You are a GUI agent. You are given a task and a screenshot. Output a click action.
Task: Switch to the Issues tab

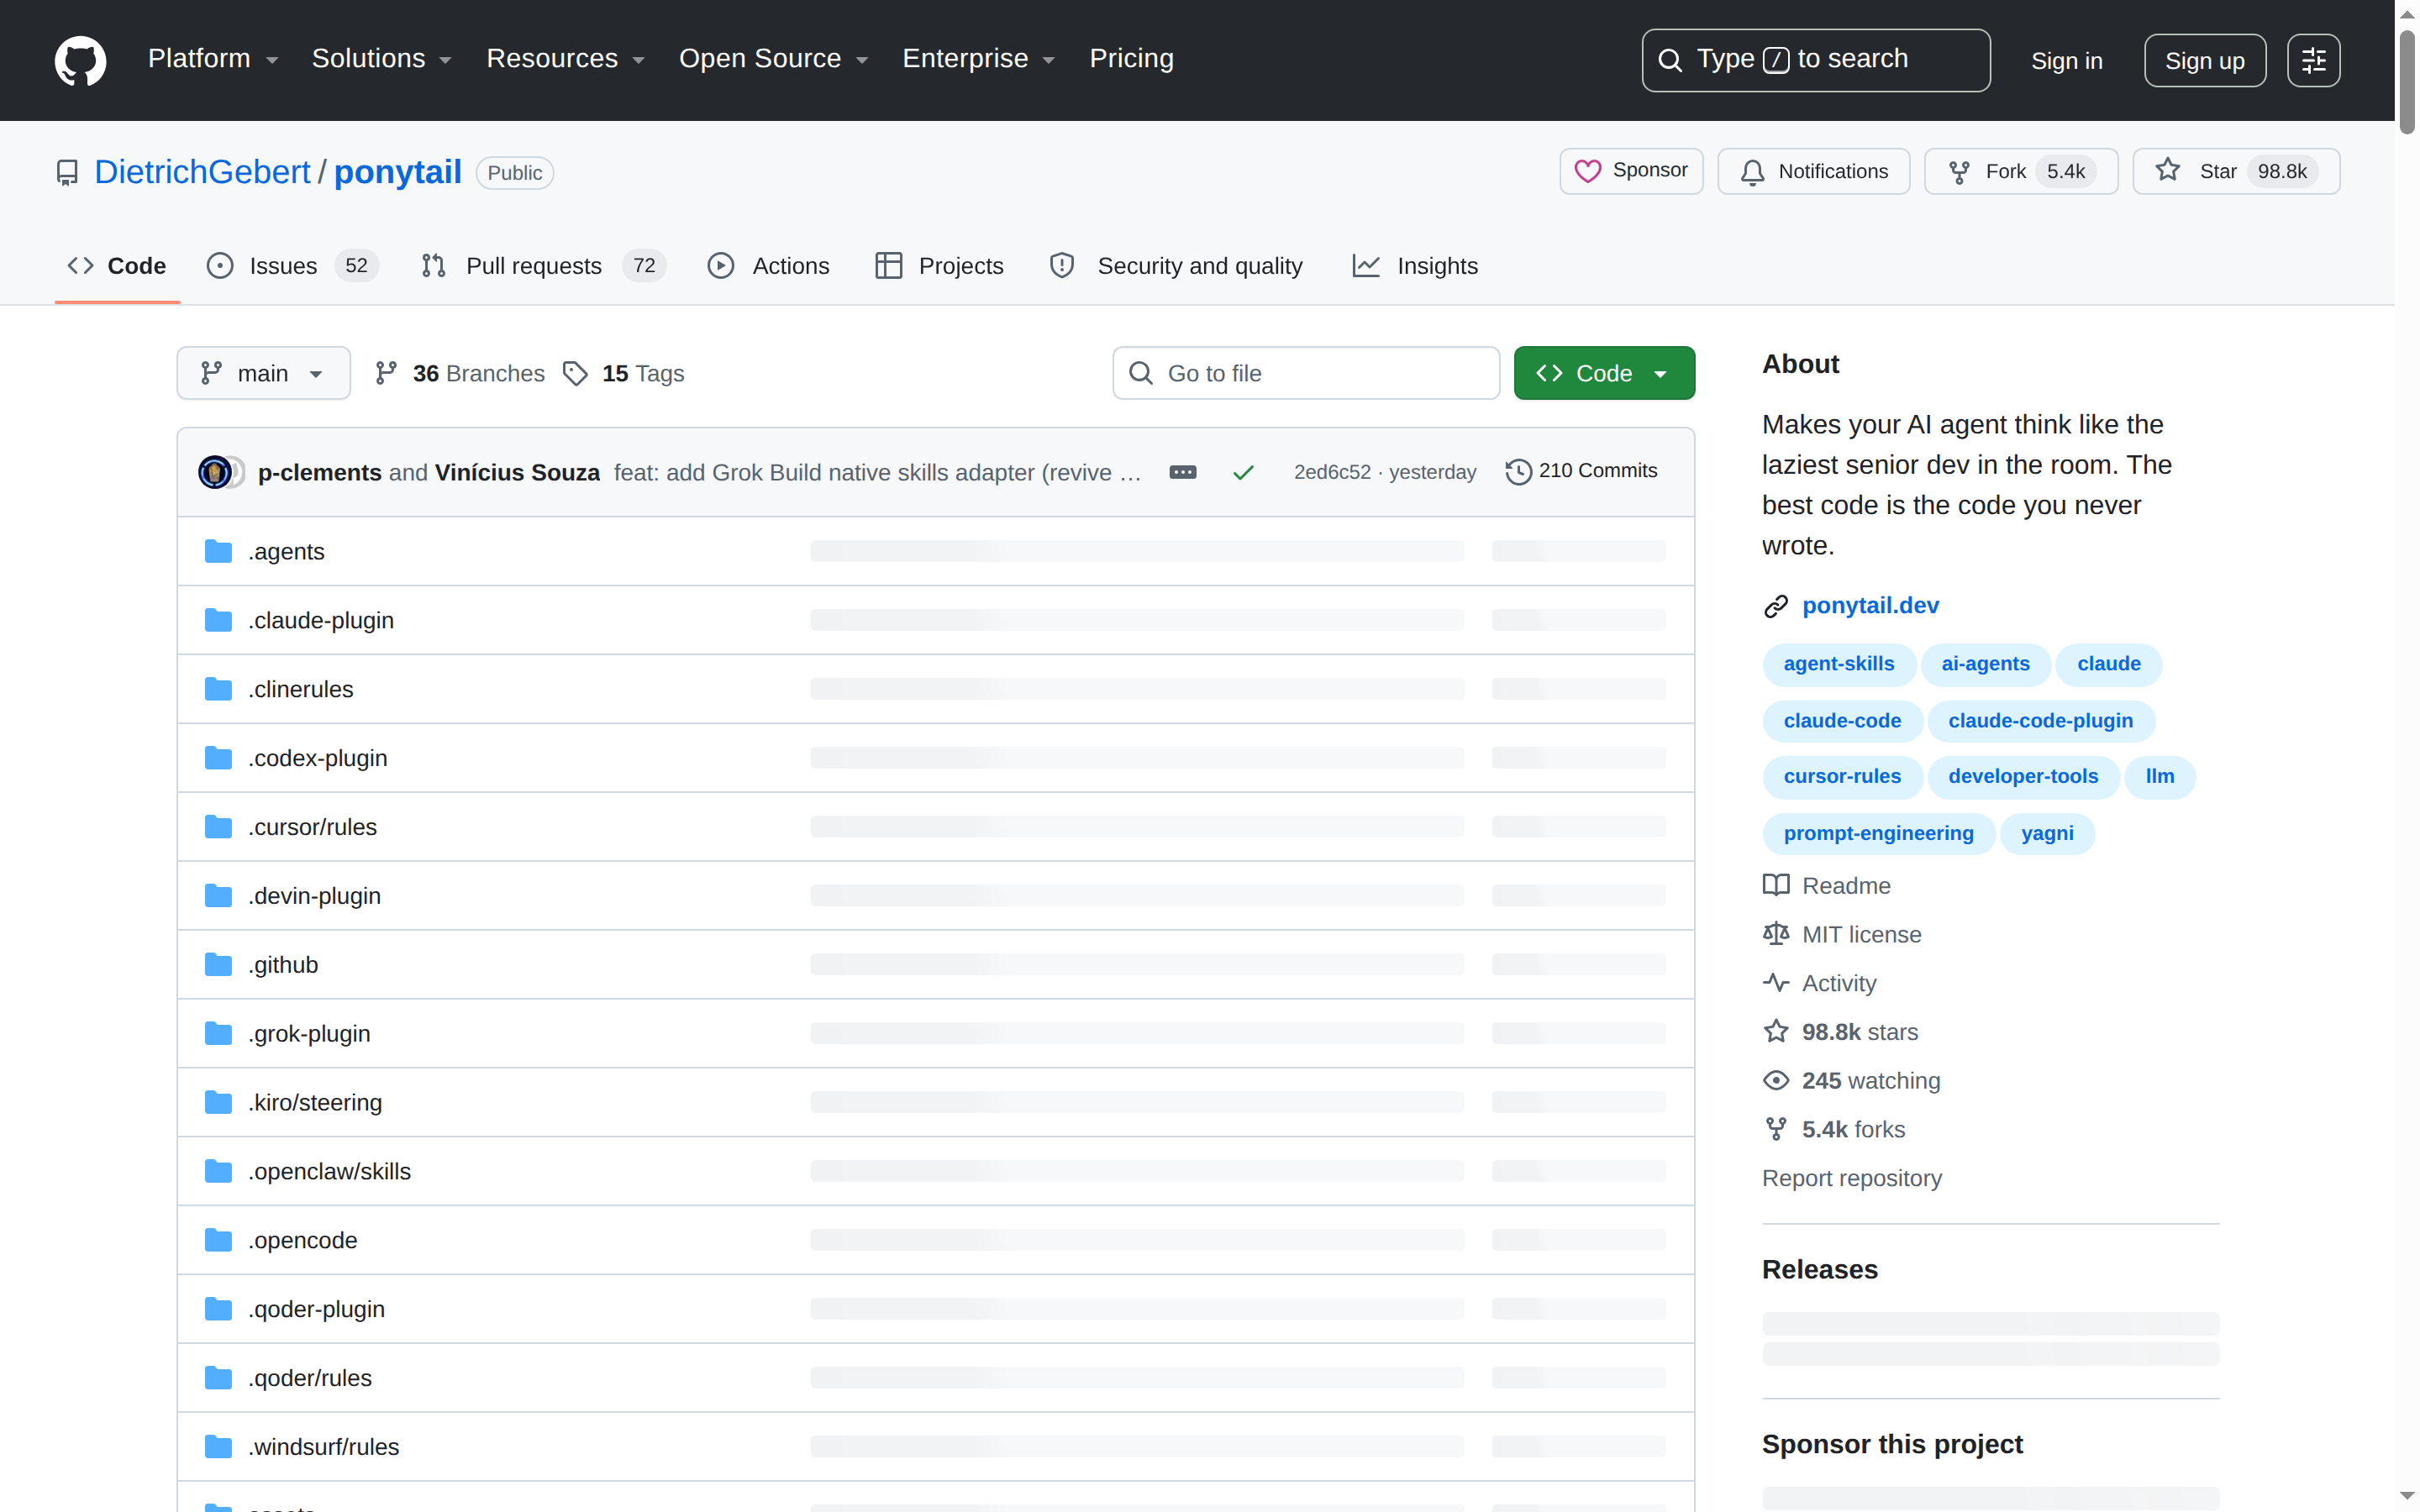tap(291, 265)
